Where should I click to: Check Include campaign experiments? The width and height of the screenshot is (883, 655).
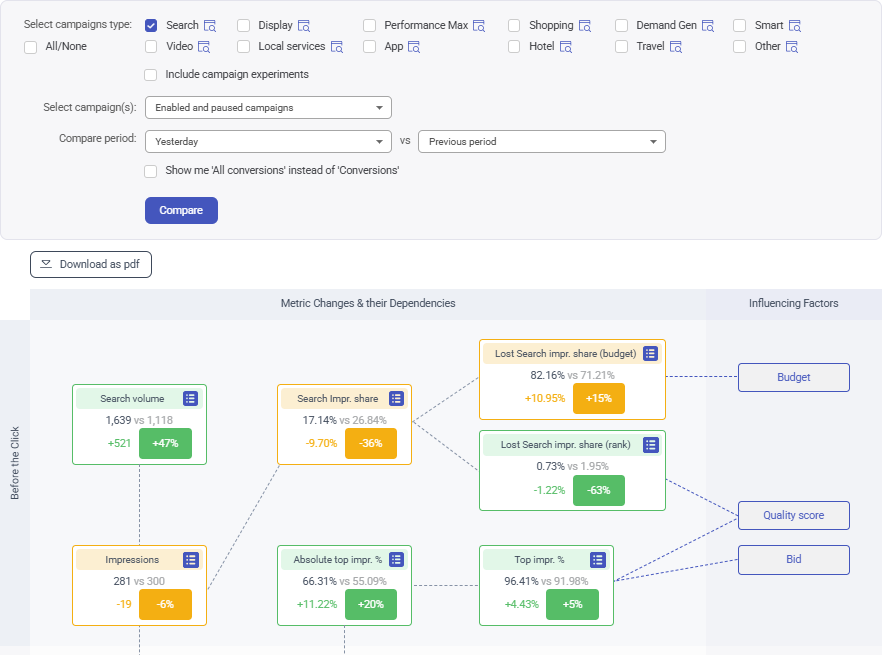tap(150, 74)
